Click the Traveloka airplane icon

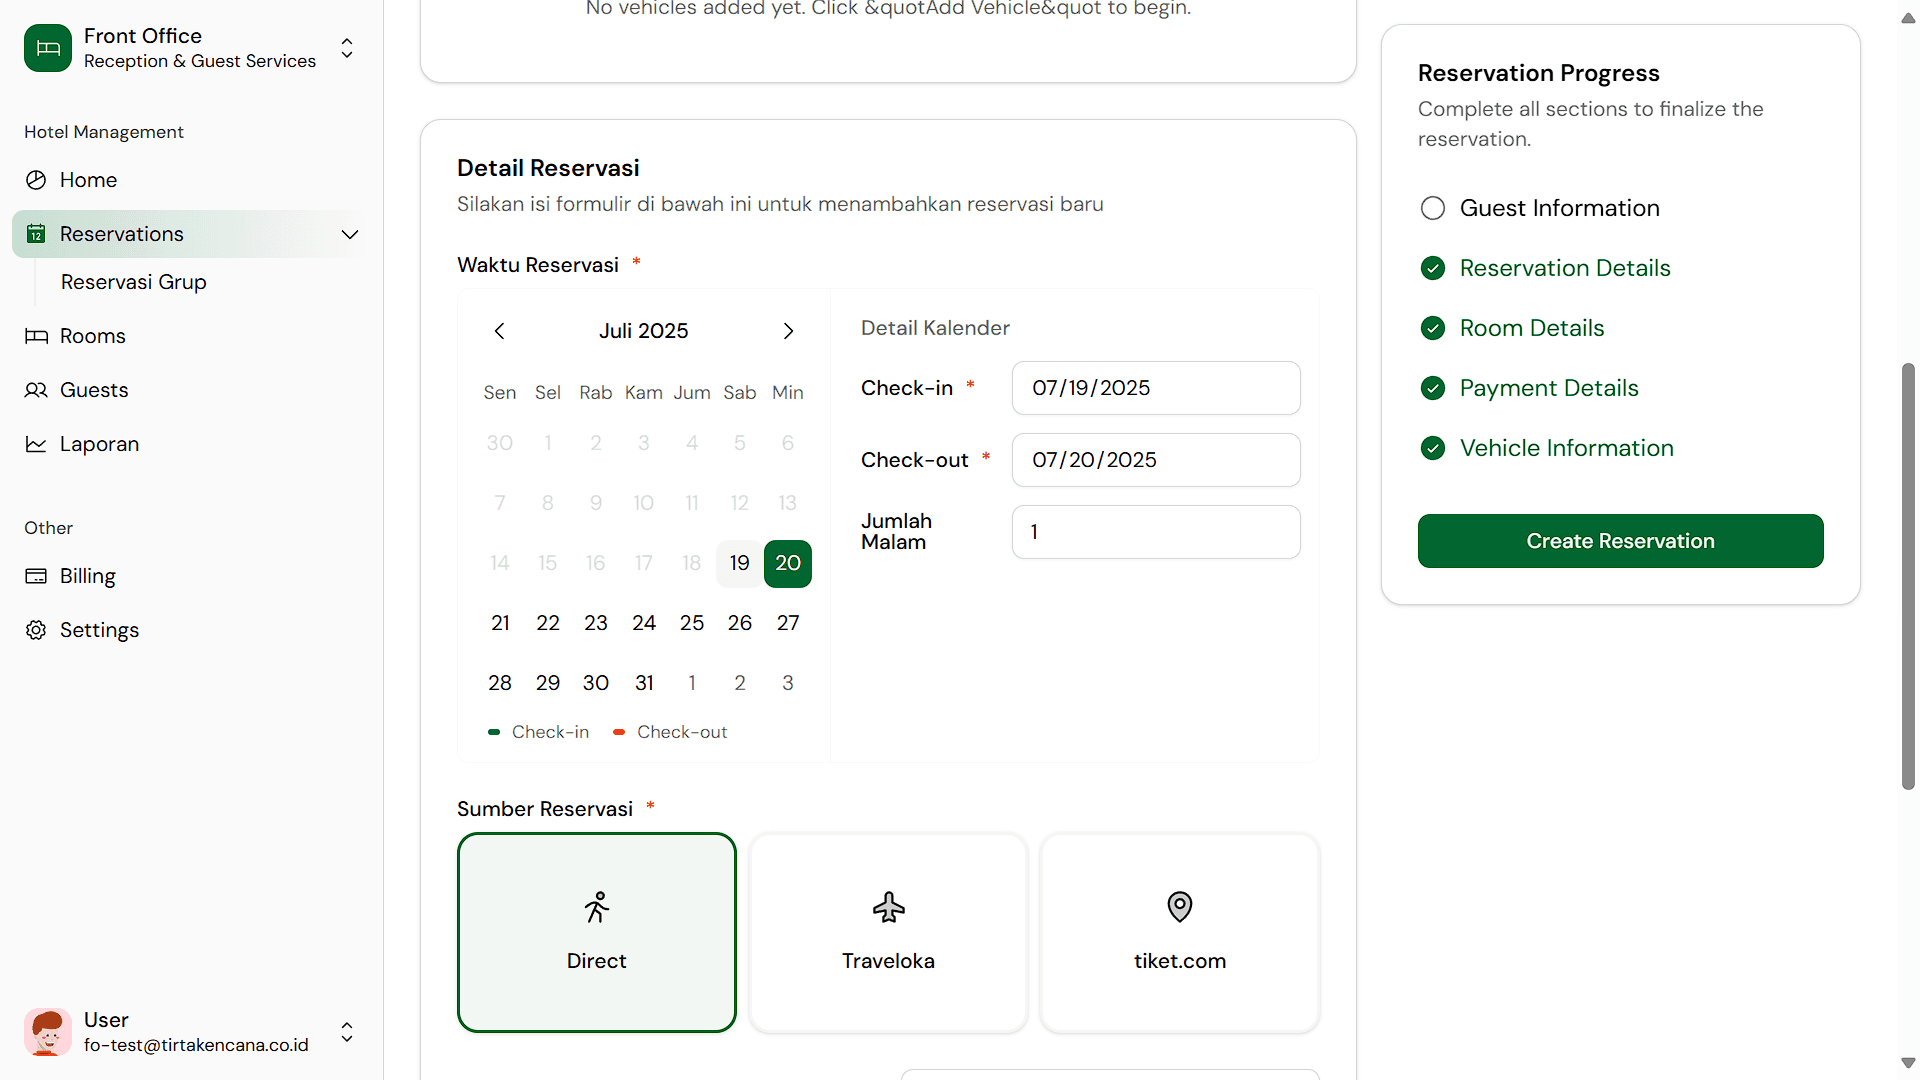click(888, 908)
